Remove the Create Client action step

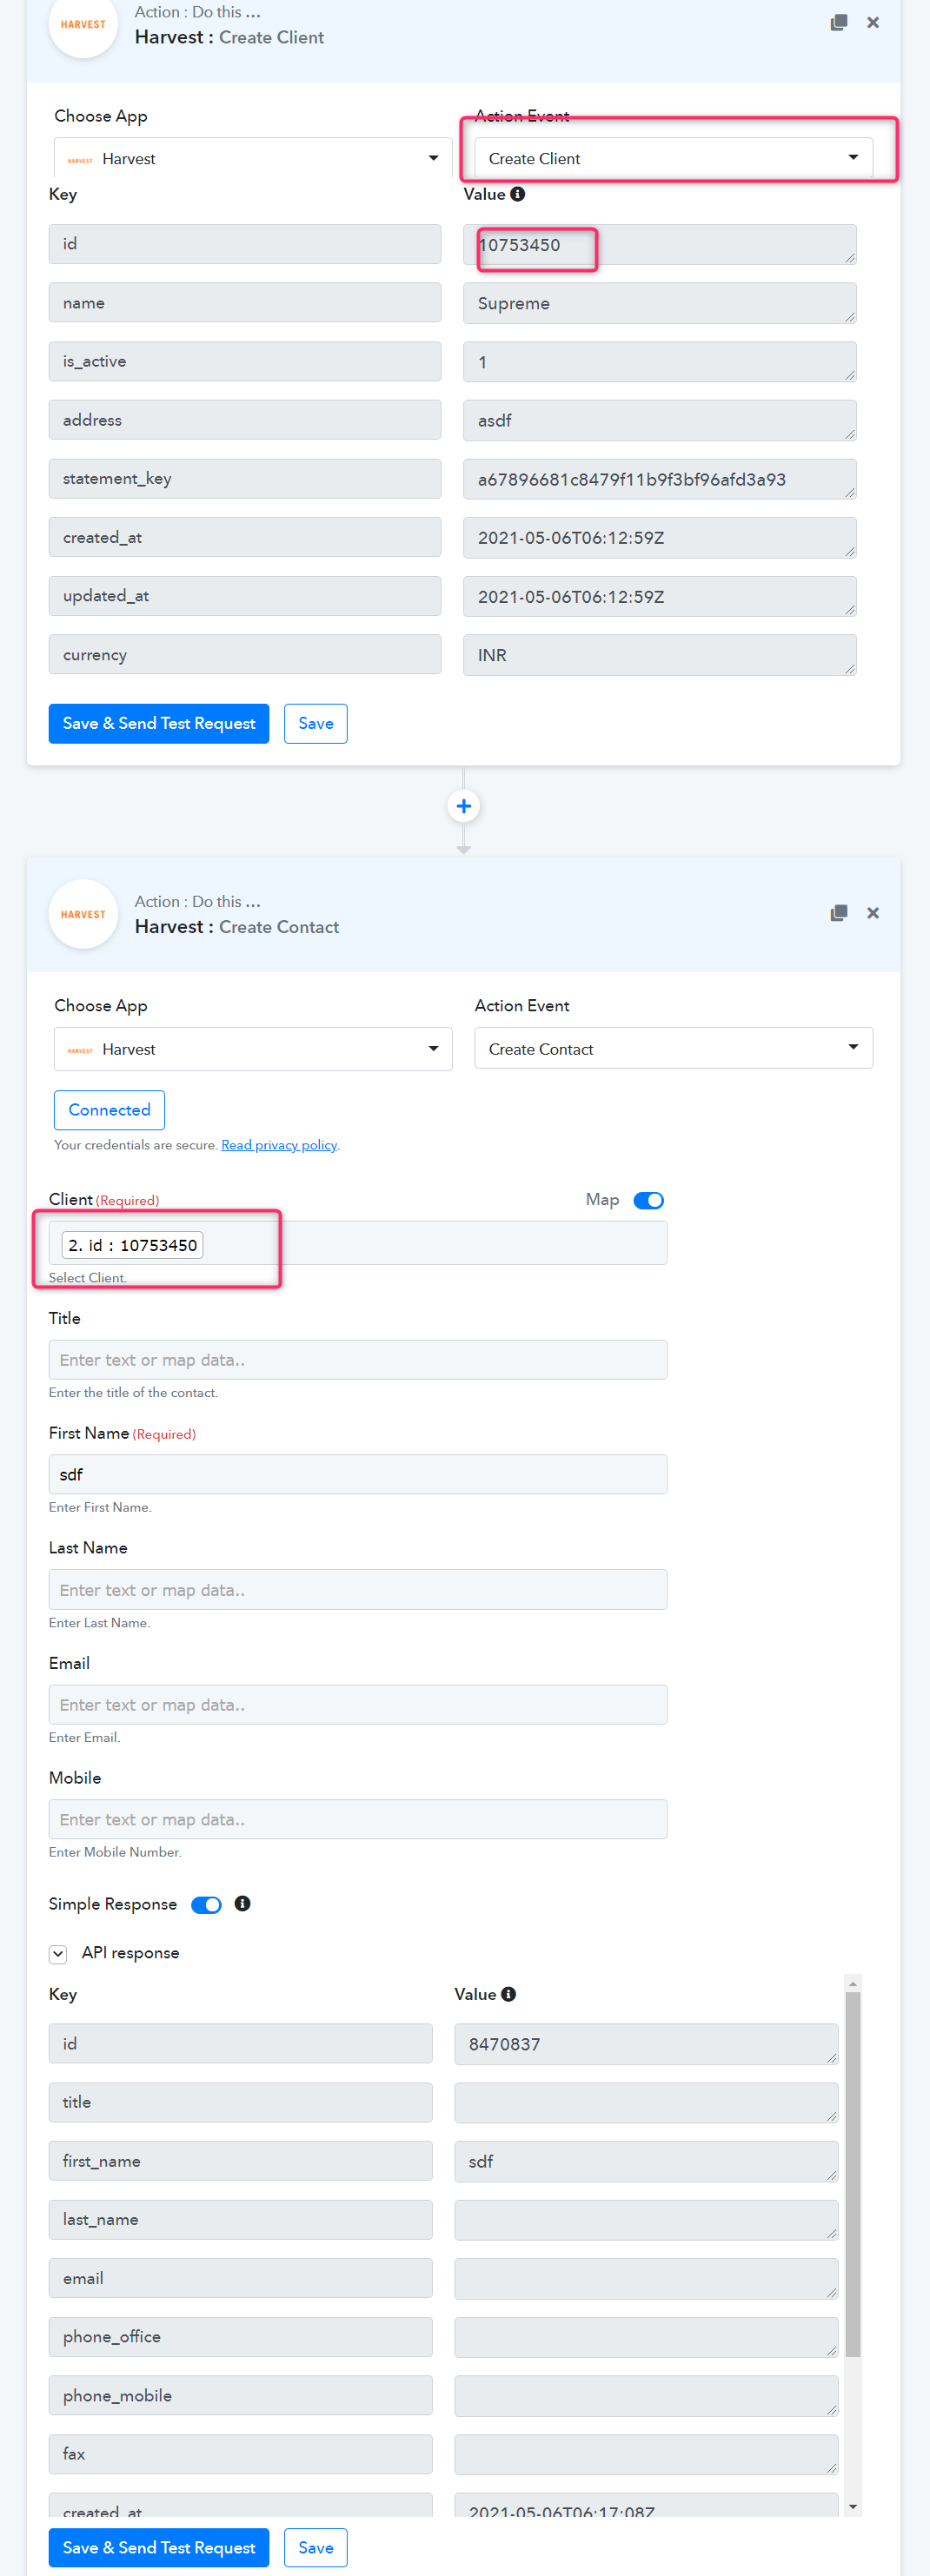873,22
